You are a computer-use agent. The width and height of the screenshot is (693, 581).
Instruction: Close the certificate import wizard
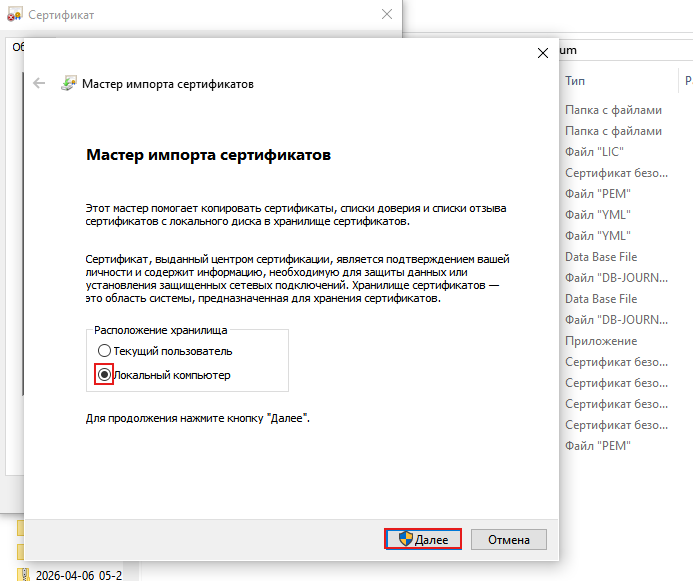[543, 53]
